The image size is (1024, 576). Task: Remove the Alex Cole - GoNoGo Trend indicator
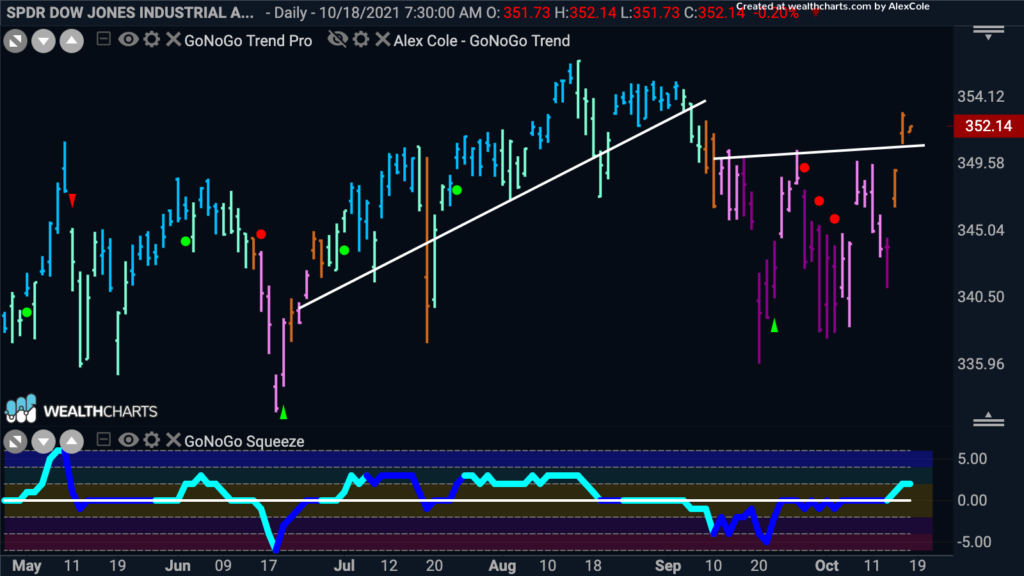pos(383,40)
